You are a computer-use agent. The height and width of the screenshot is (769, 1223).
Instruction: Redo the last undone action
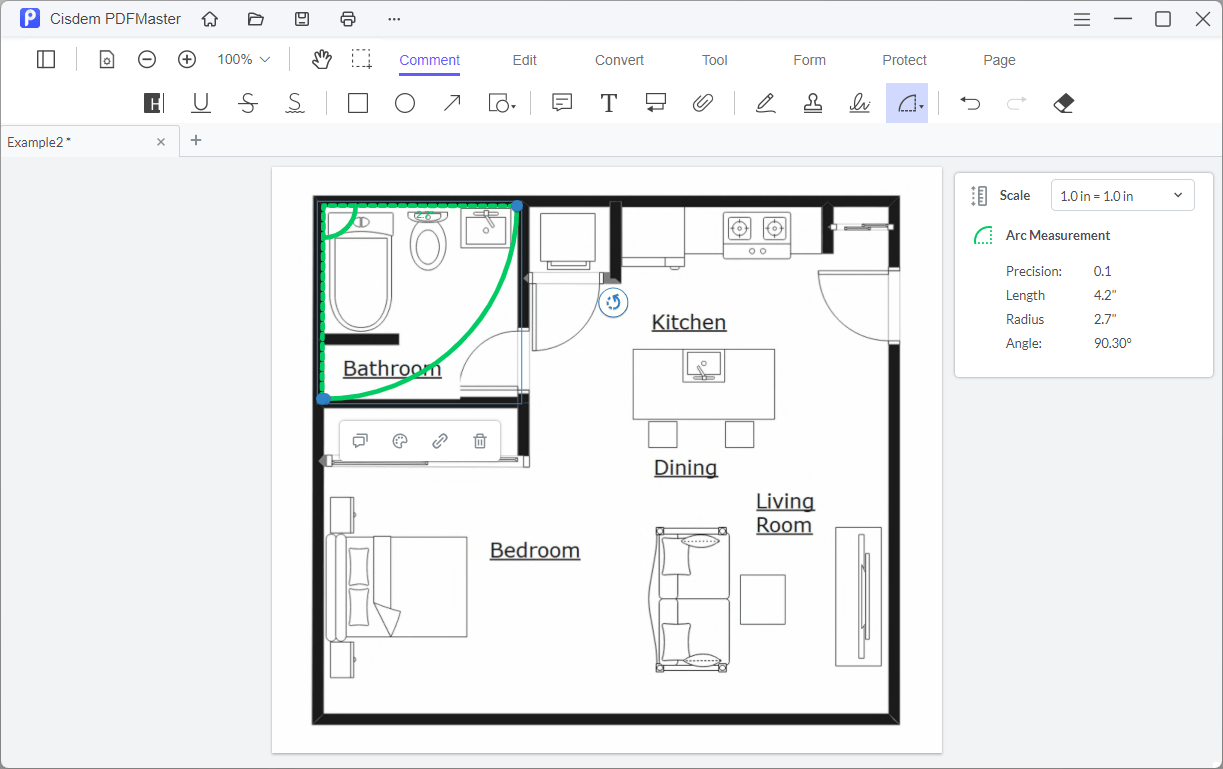coord(1017,103)
